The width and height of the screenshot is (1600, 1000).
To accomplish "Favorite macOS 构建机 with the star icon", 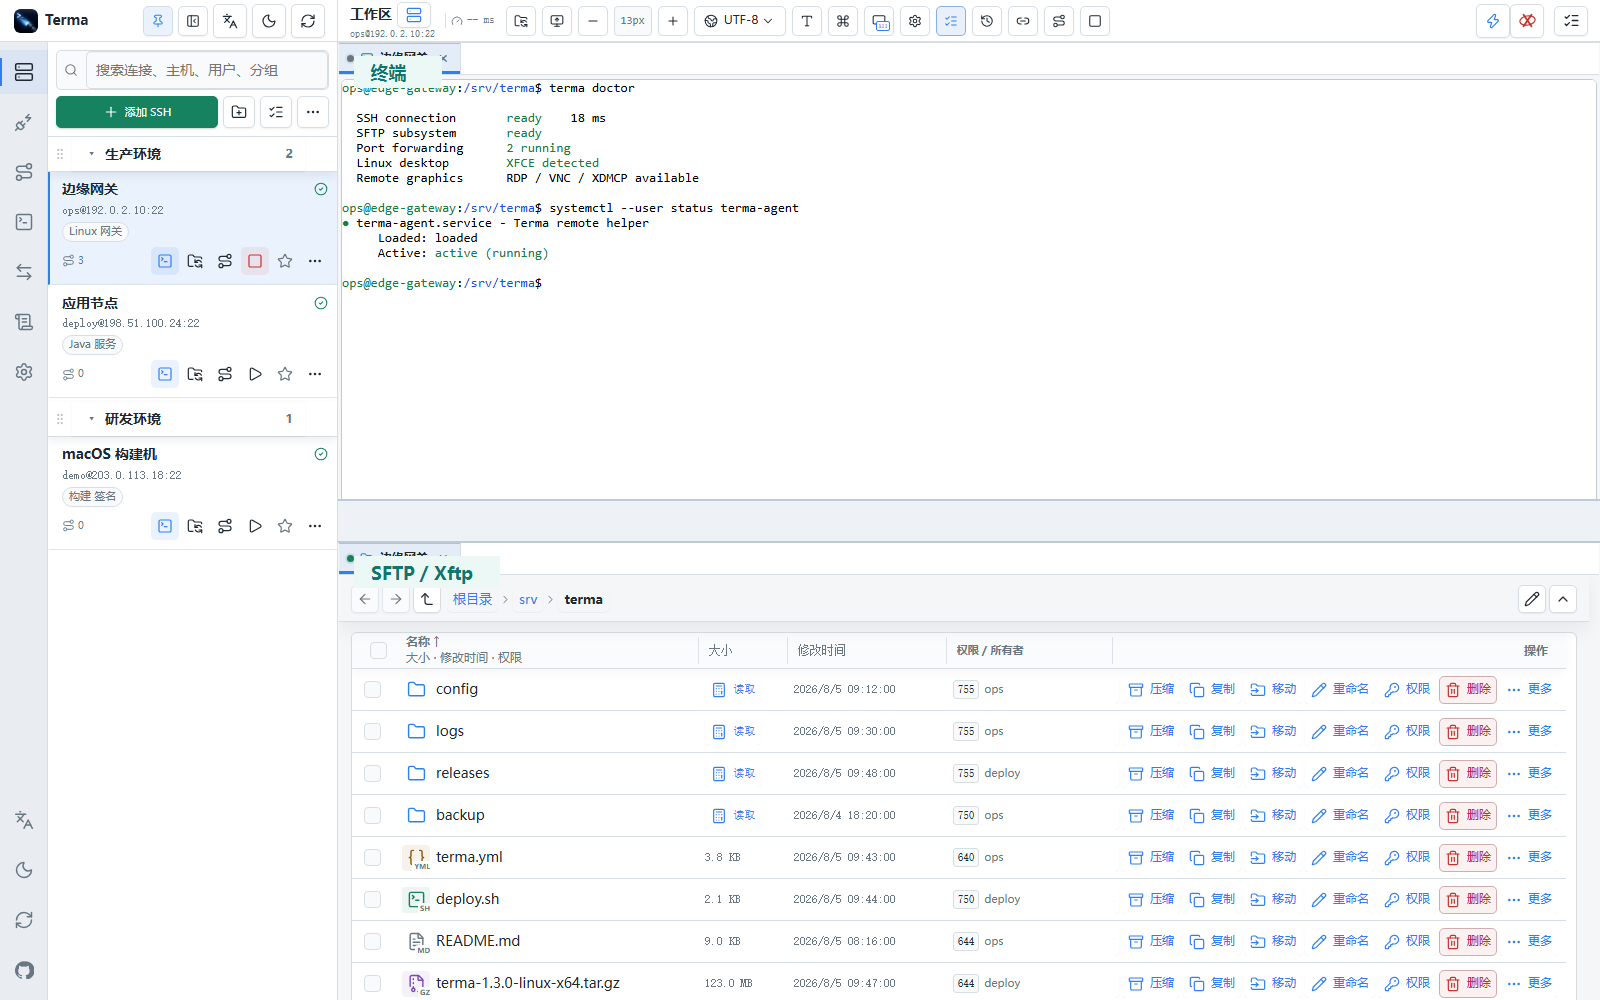I will (x=285, y=526).
